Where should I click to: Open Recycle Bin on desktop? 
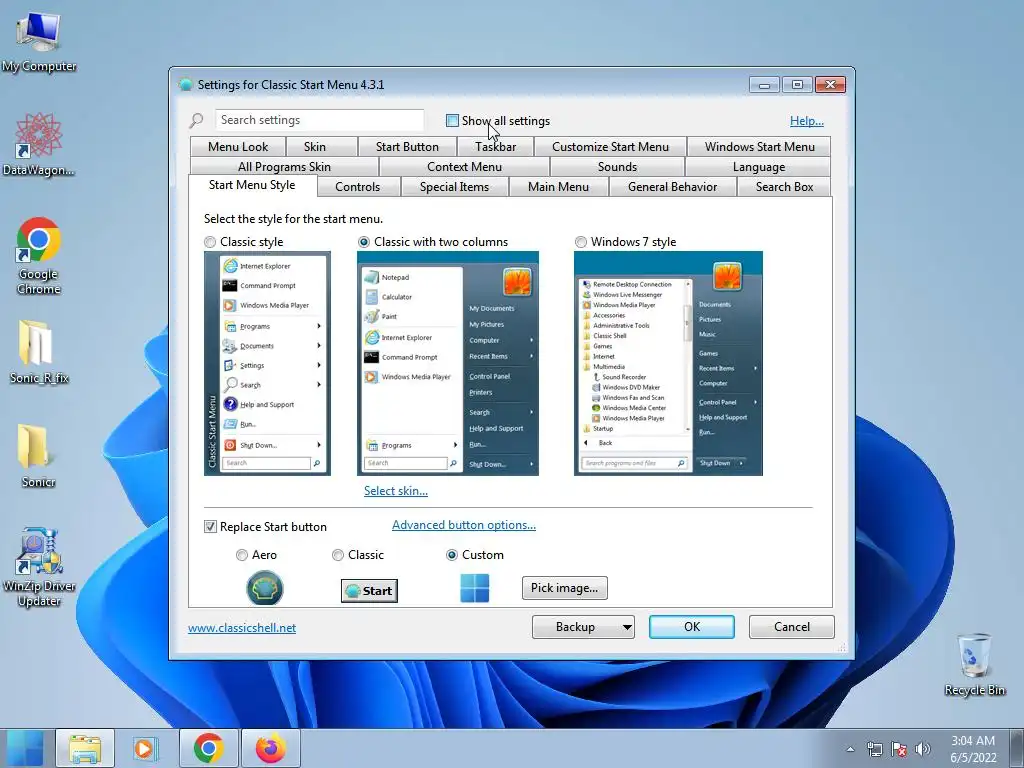click(x=974, y=664)
